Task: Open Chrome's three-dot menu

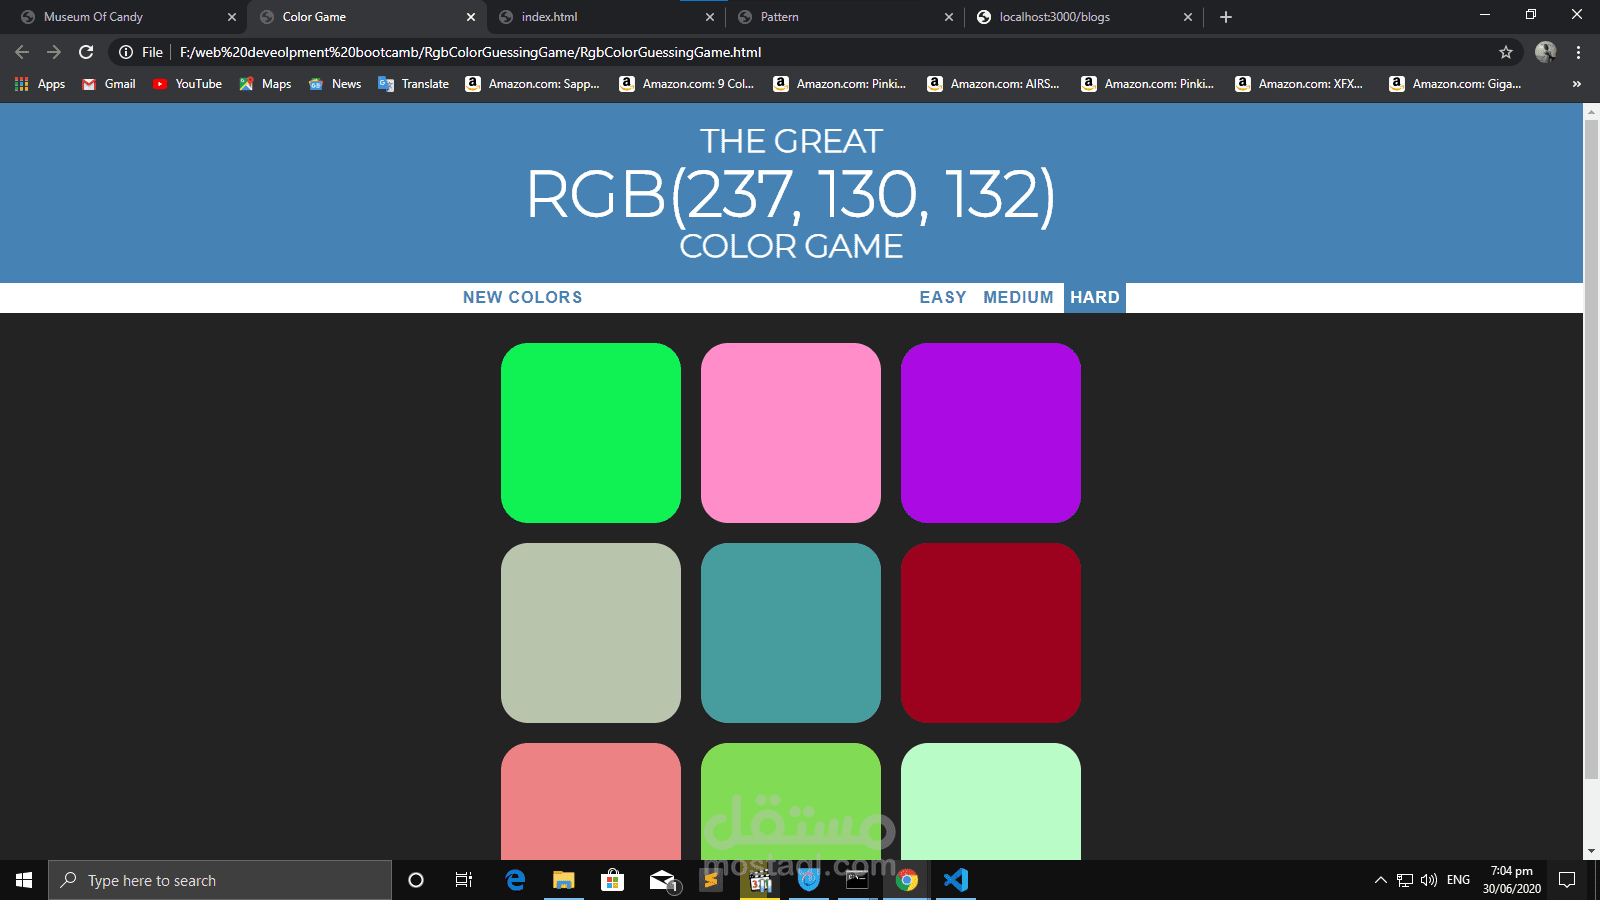Action: point(1579,52)
